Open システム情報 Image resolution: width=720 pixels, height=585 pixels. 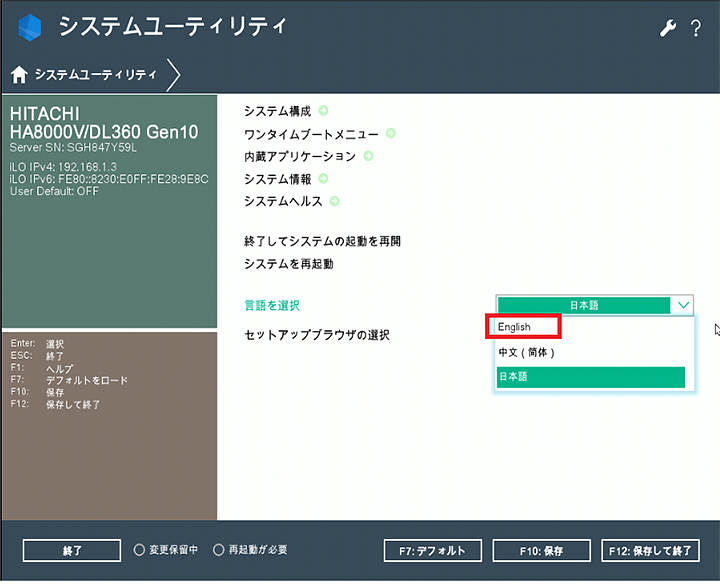pos(278,179)
